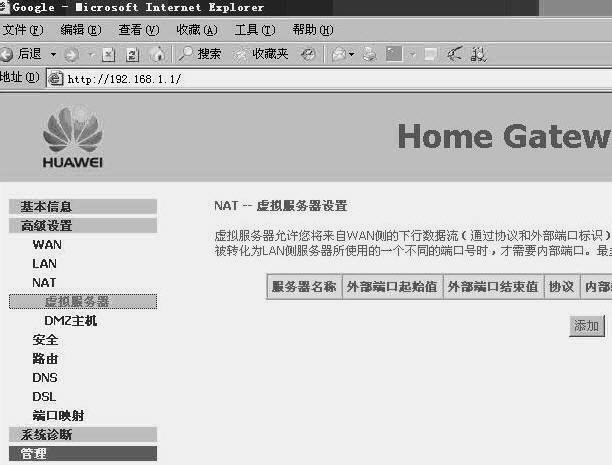Click the 添加 button

click(x=587, y=326)
